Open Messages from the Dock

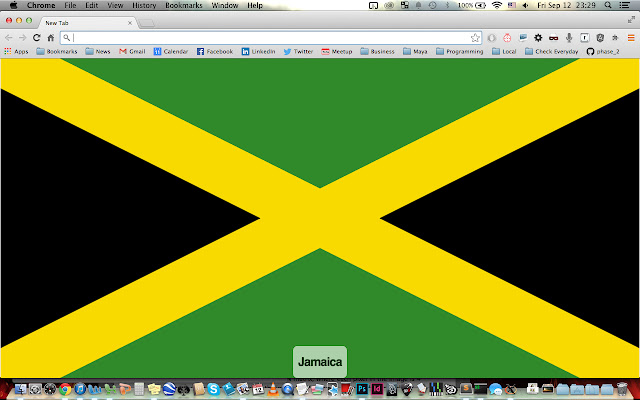click(496, 389)
